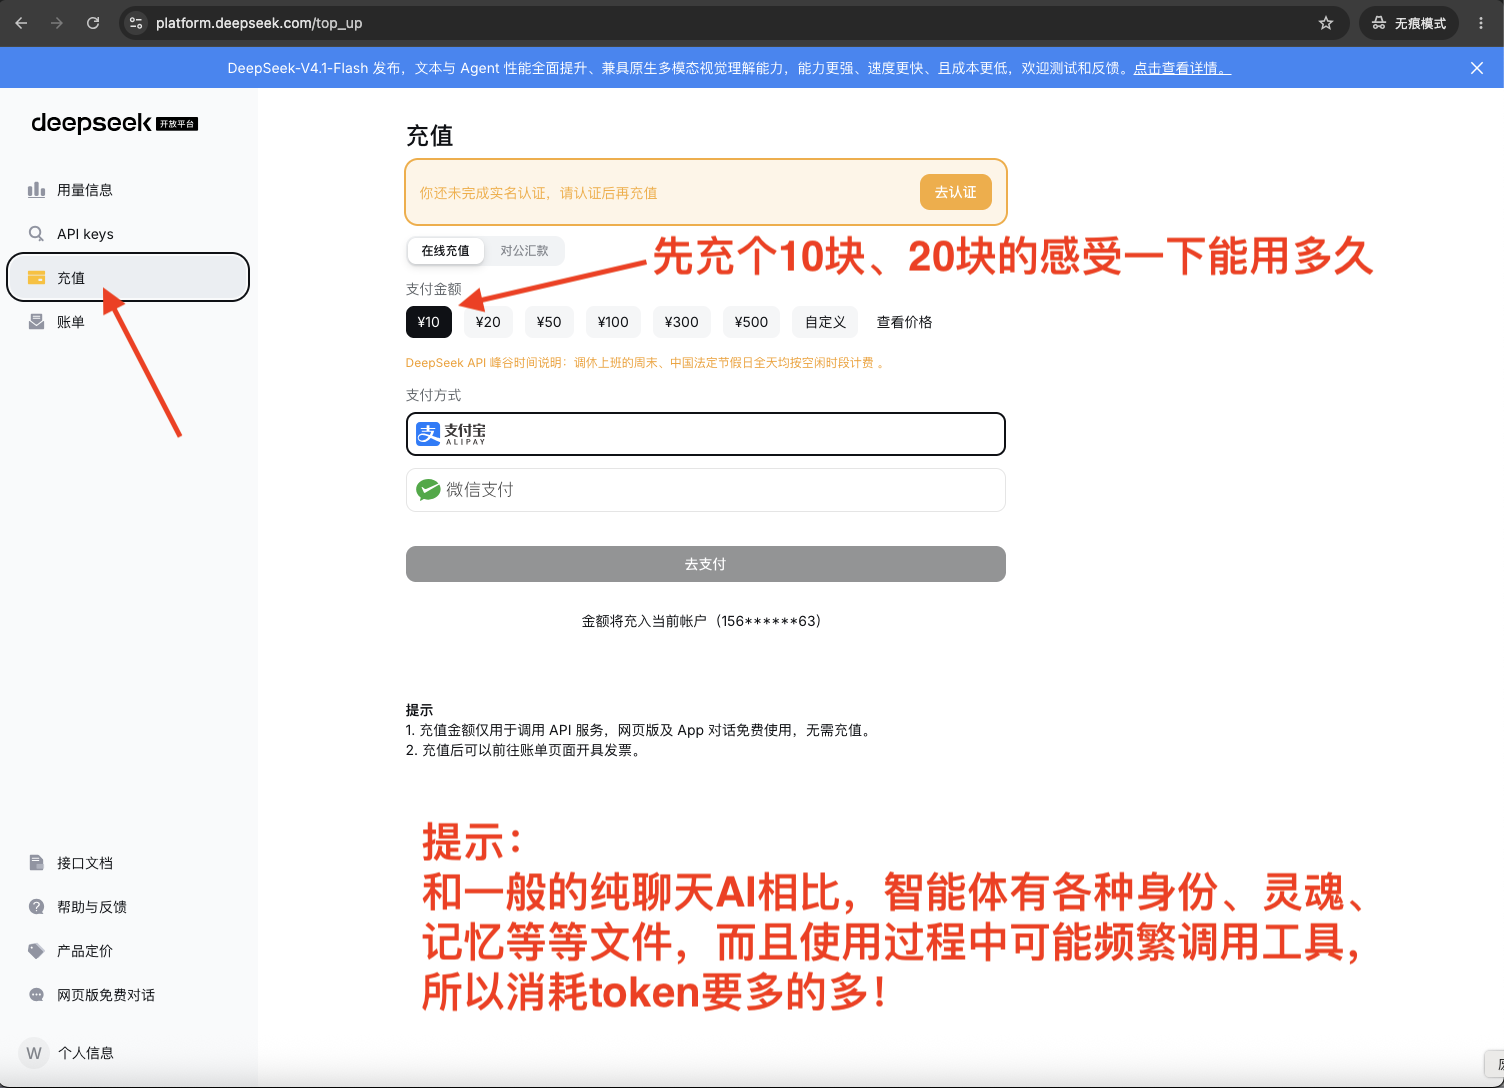The image size is (1504, 1088).
Task: Open 个人信息 in sidebar
Action: click(x=86, y=1053)
